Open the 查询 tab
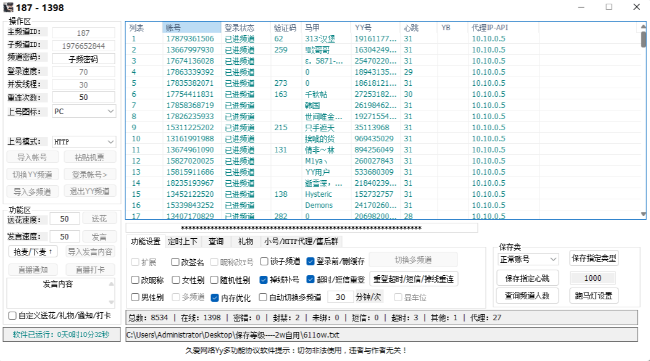This screenshot has width=650, height=361. click(x=216, y=241)
